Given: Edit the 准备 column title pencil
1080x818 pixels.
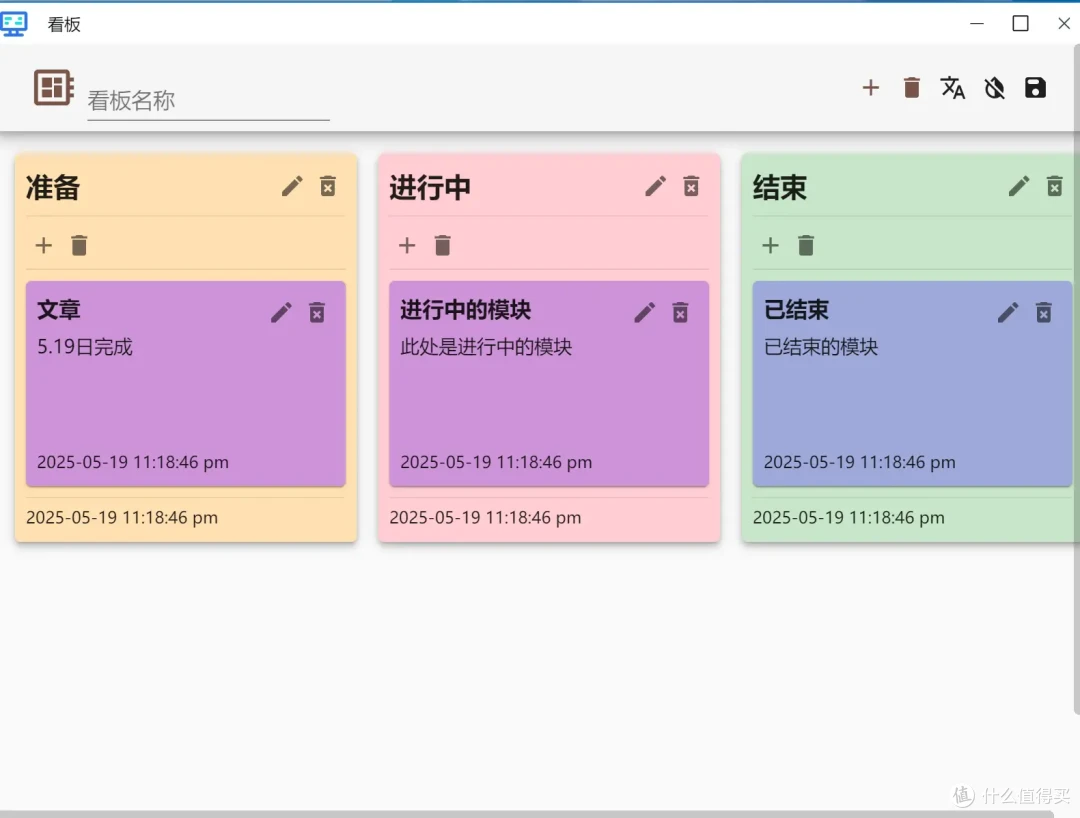Looking at the screenshot, I should click(x=292, y=186).
